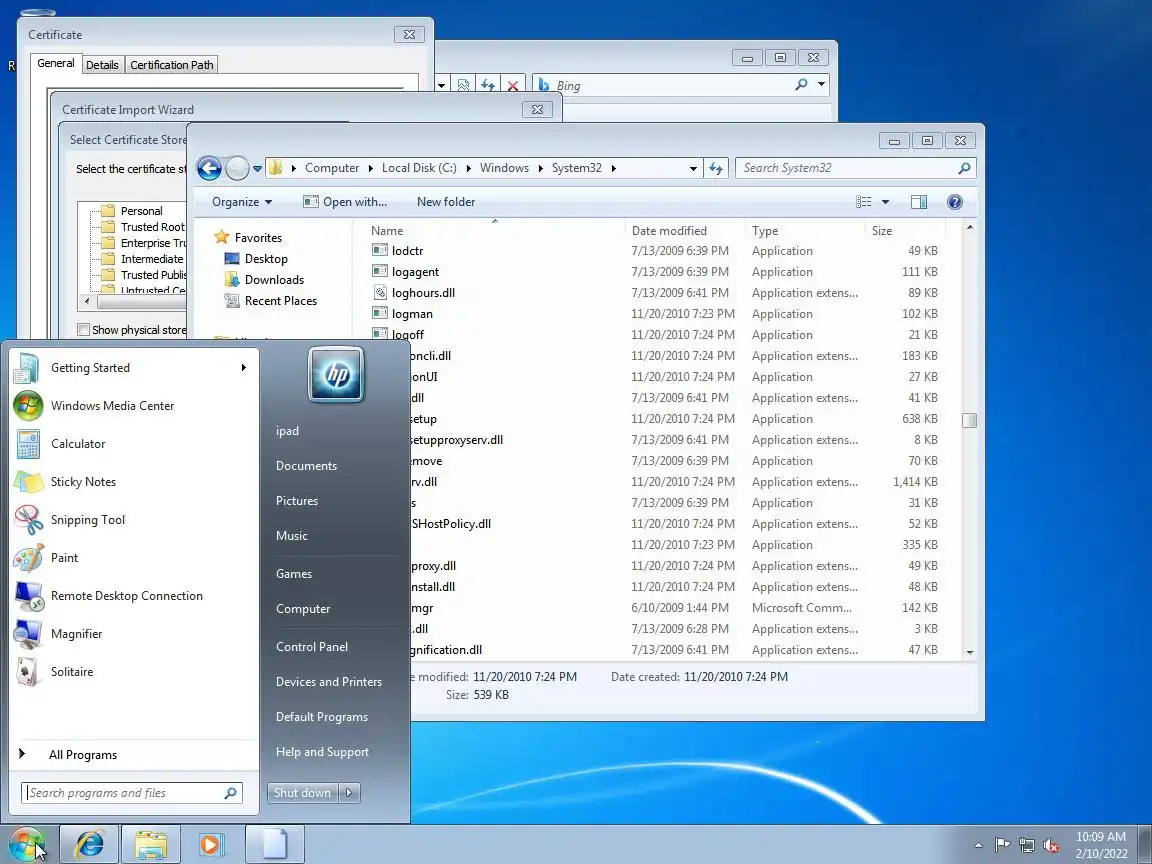1152x864 pixels.
Task: Select Personal certificate store
Action: click(x=141, y=211)
